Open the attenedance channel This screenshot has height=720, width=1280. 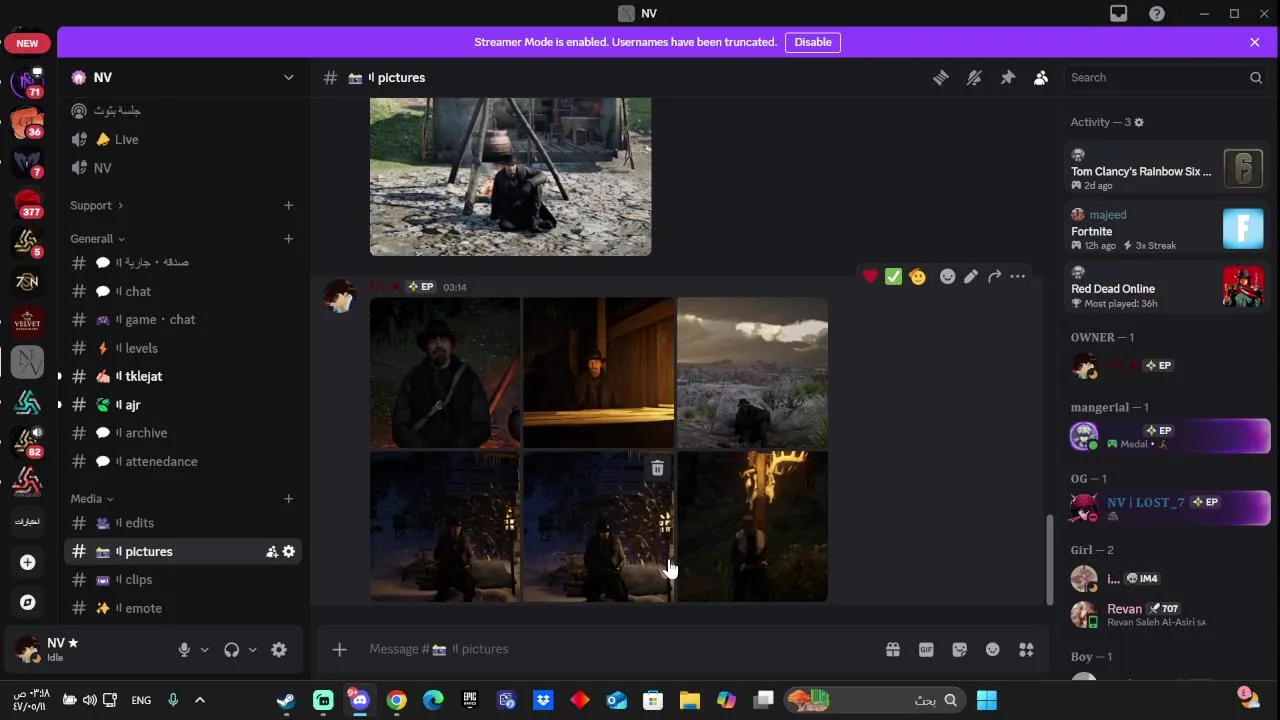[x=184, y=461]
